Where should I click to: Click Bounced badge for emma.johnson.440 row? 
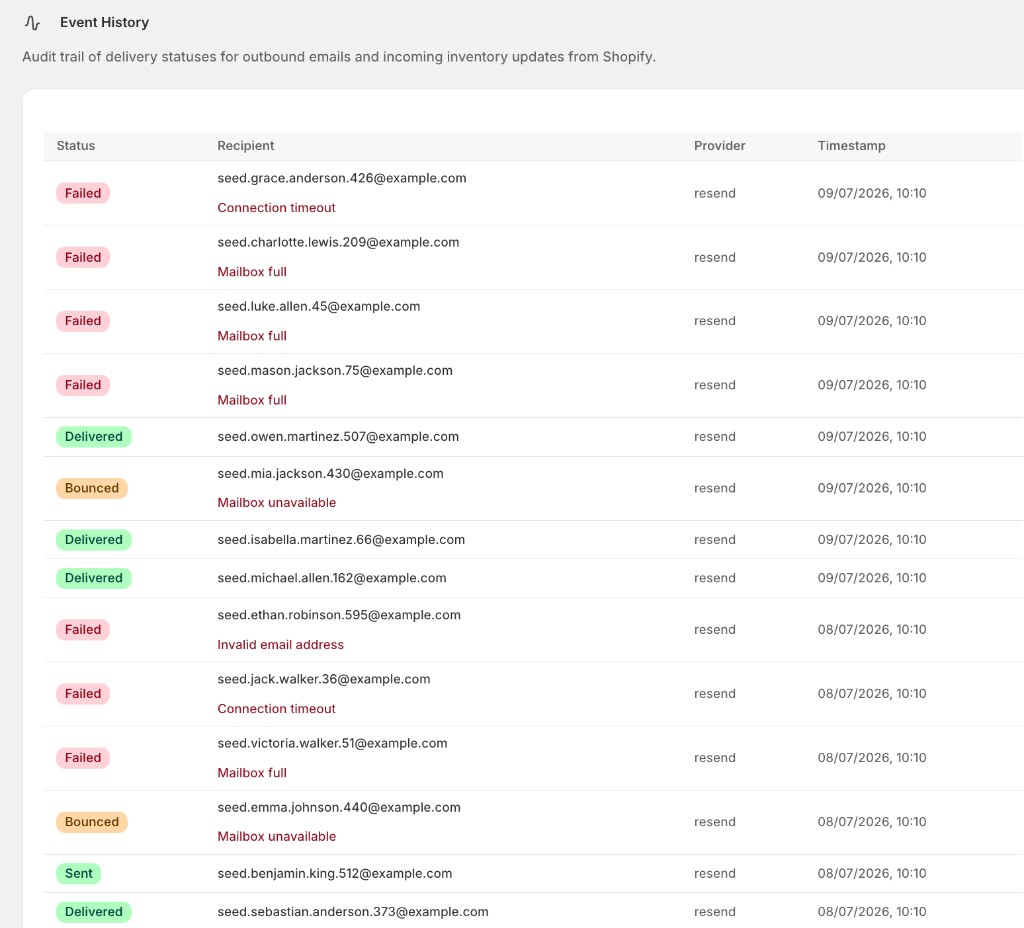[x=92, y=822]
